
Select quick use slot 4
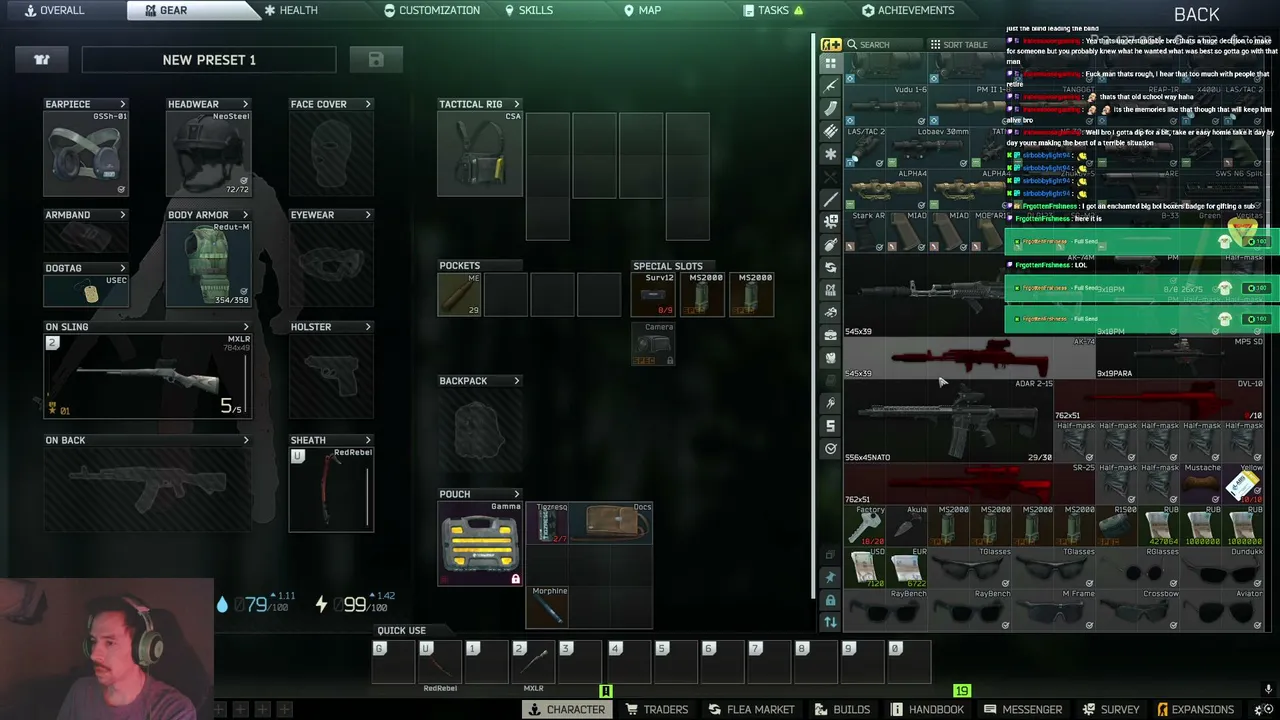pos(626,663)
